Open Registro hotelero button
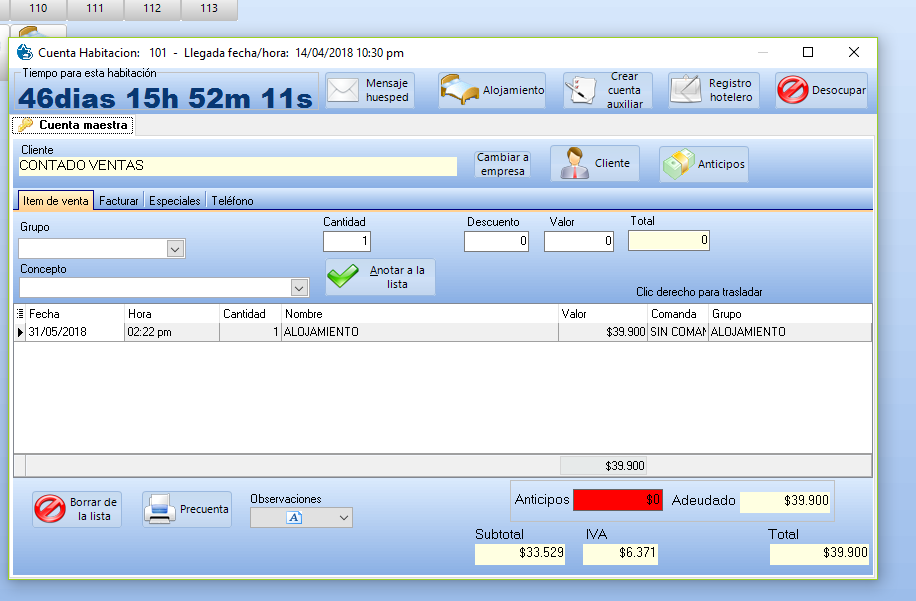 714,90
